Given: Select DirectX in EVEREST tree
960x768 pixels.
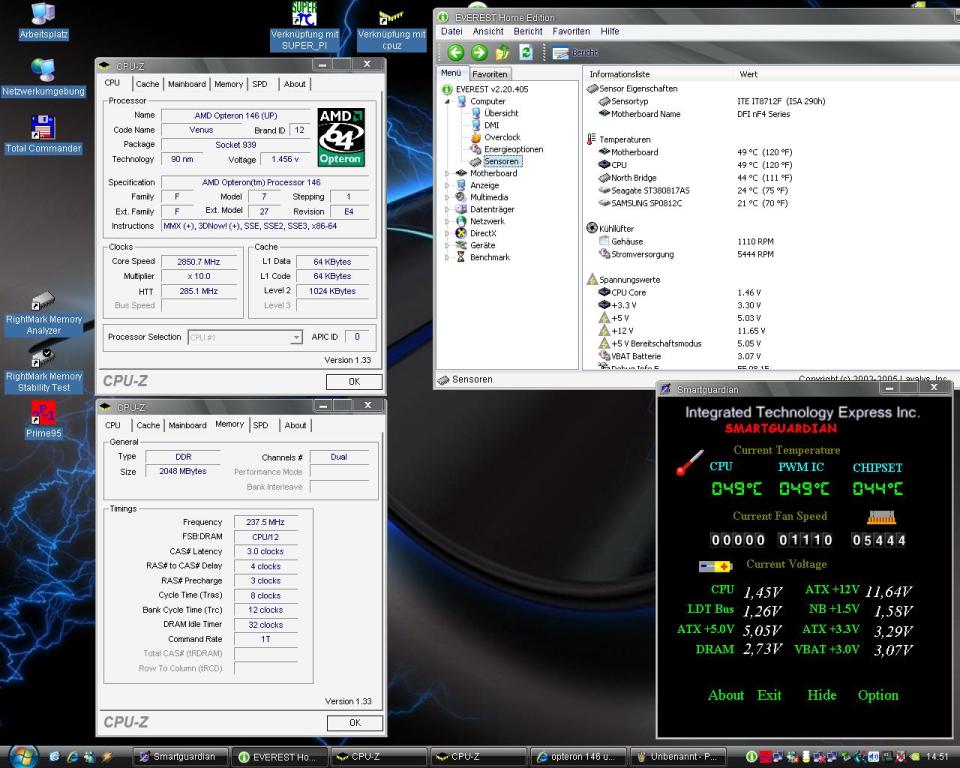Looking at the screenshot, I should coord(483,233).
